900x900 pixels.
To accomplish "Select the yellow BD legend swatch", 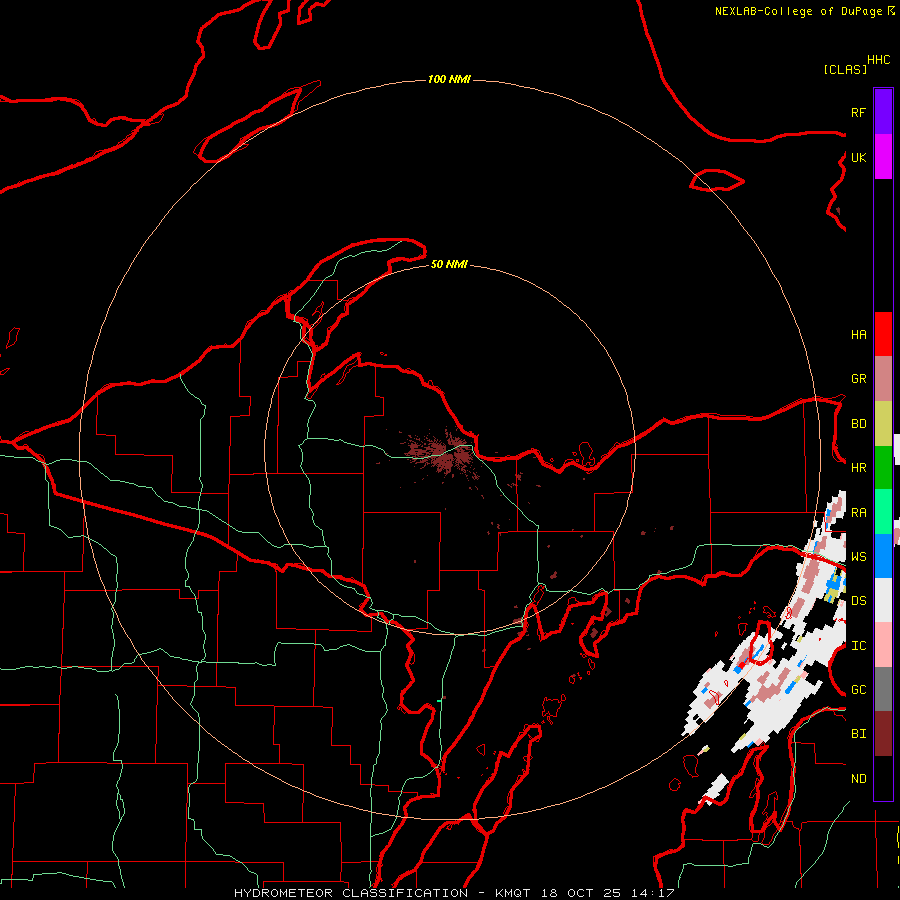I will [x=883, y=424].
